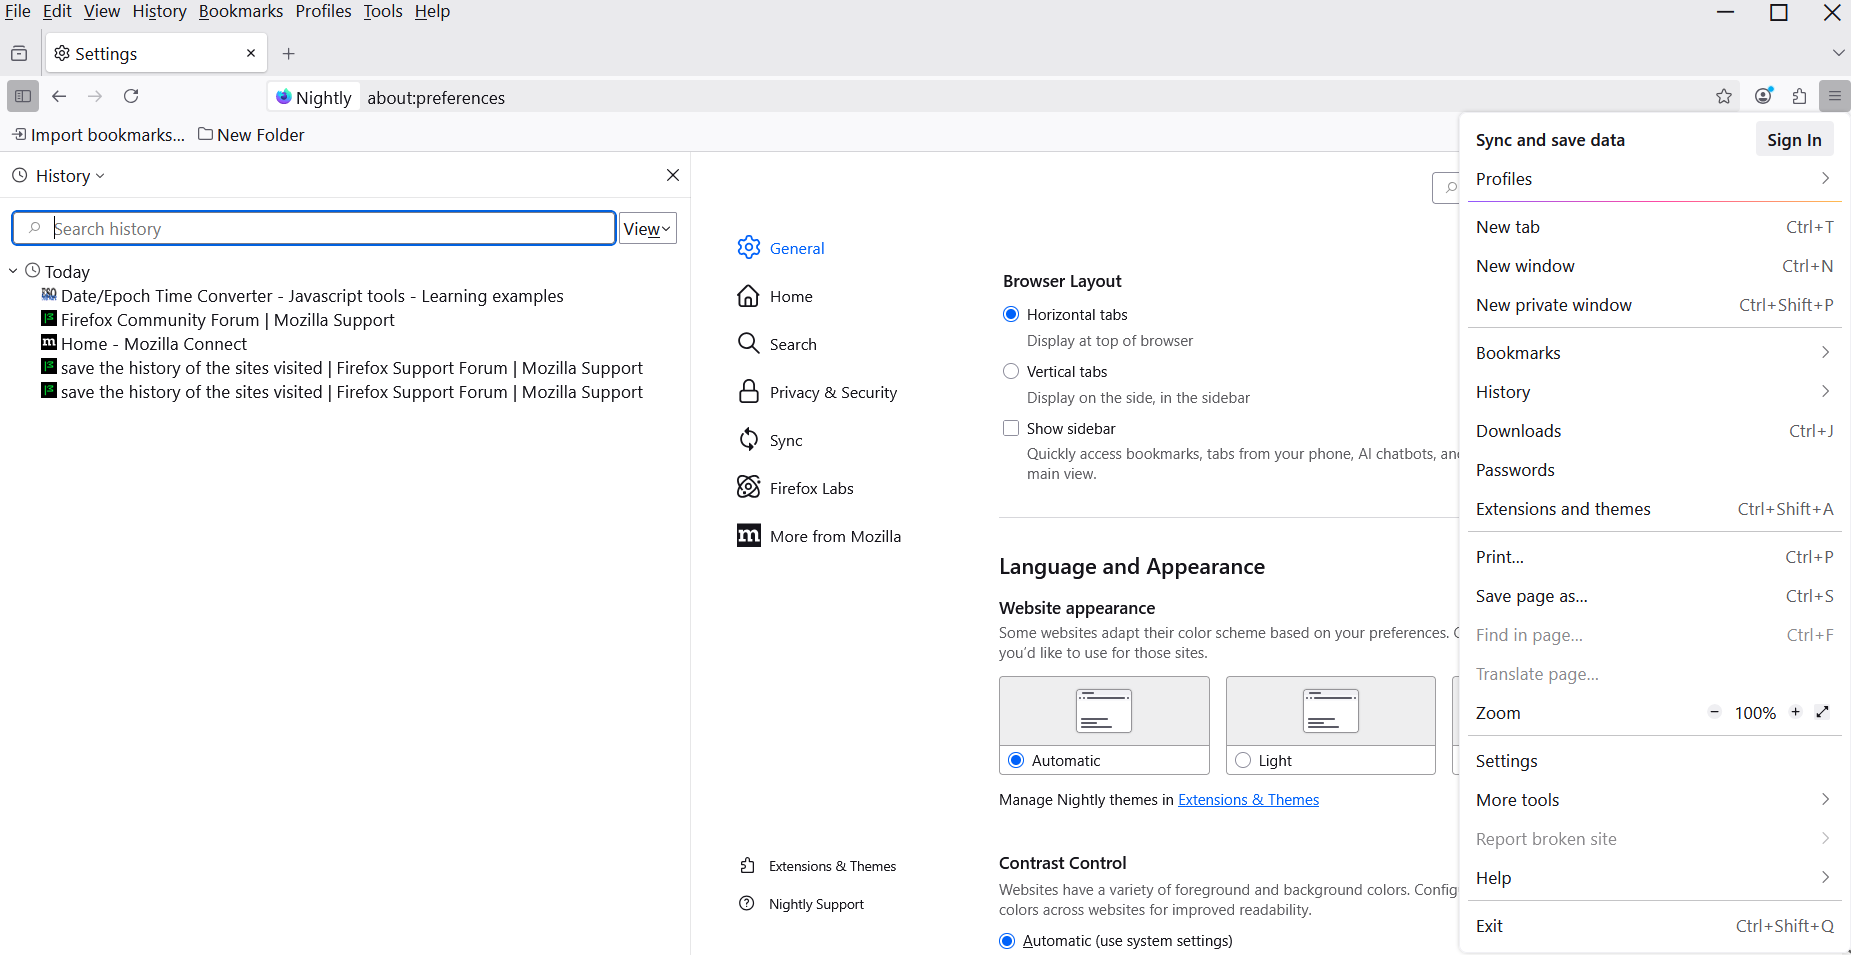1851x955 pixels.
Task: Open the View dropdown in history sidebar
Action: coord(647,228)
